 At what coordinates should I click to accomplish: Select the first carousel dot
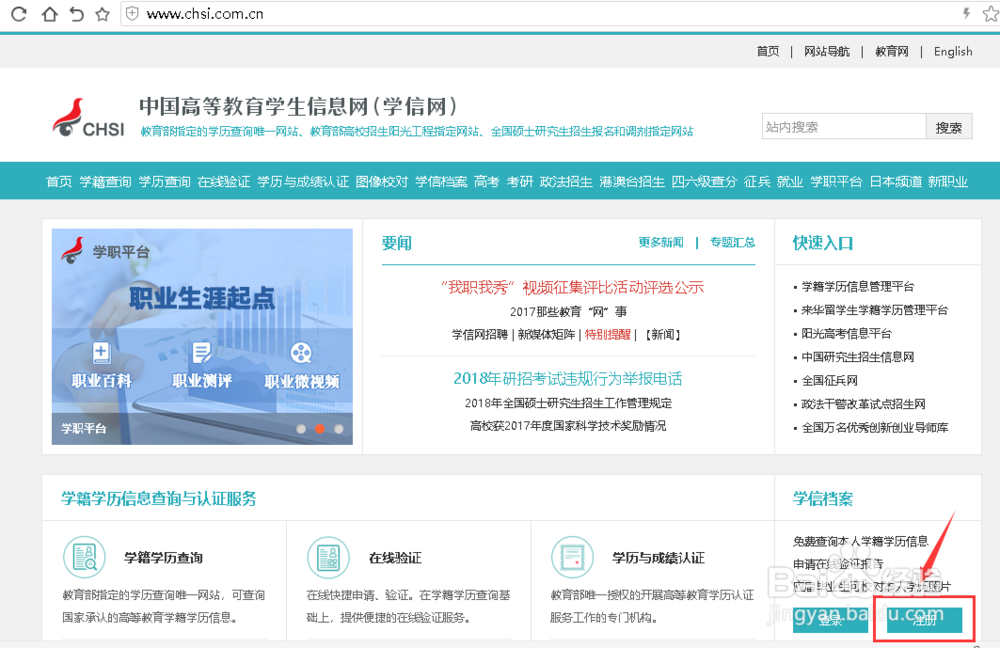(301, 429)
